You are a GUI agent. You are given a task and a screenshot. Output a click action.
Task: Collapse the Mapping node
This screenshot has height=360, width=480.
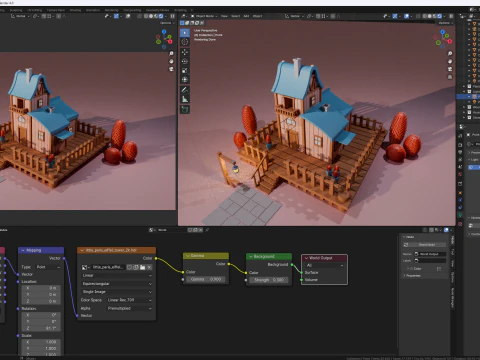coord(23,250)
